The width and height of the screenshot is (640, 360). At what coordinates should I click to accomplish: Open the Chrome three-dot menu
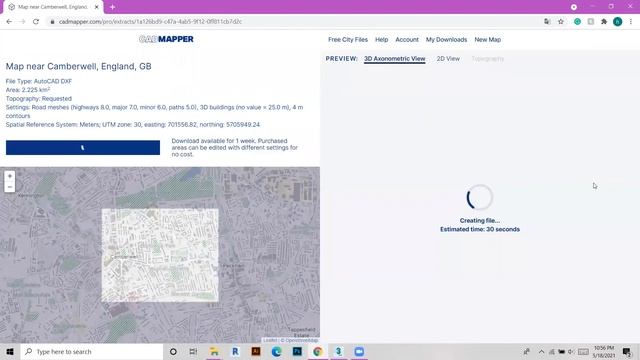[631, 22]
